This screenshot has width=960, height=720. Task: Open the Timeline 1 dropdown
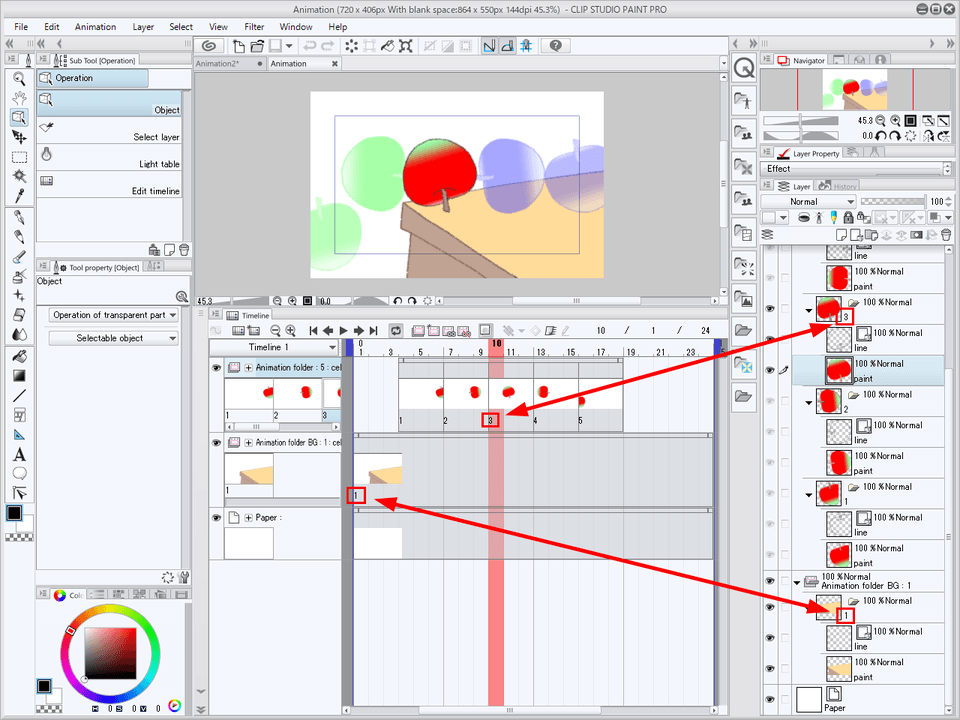(x=274, y=347)
